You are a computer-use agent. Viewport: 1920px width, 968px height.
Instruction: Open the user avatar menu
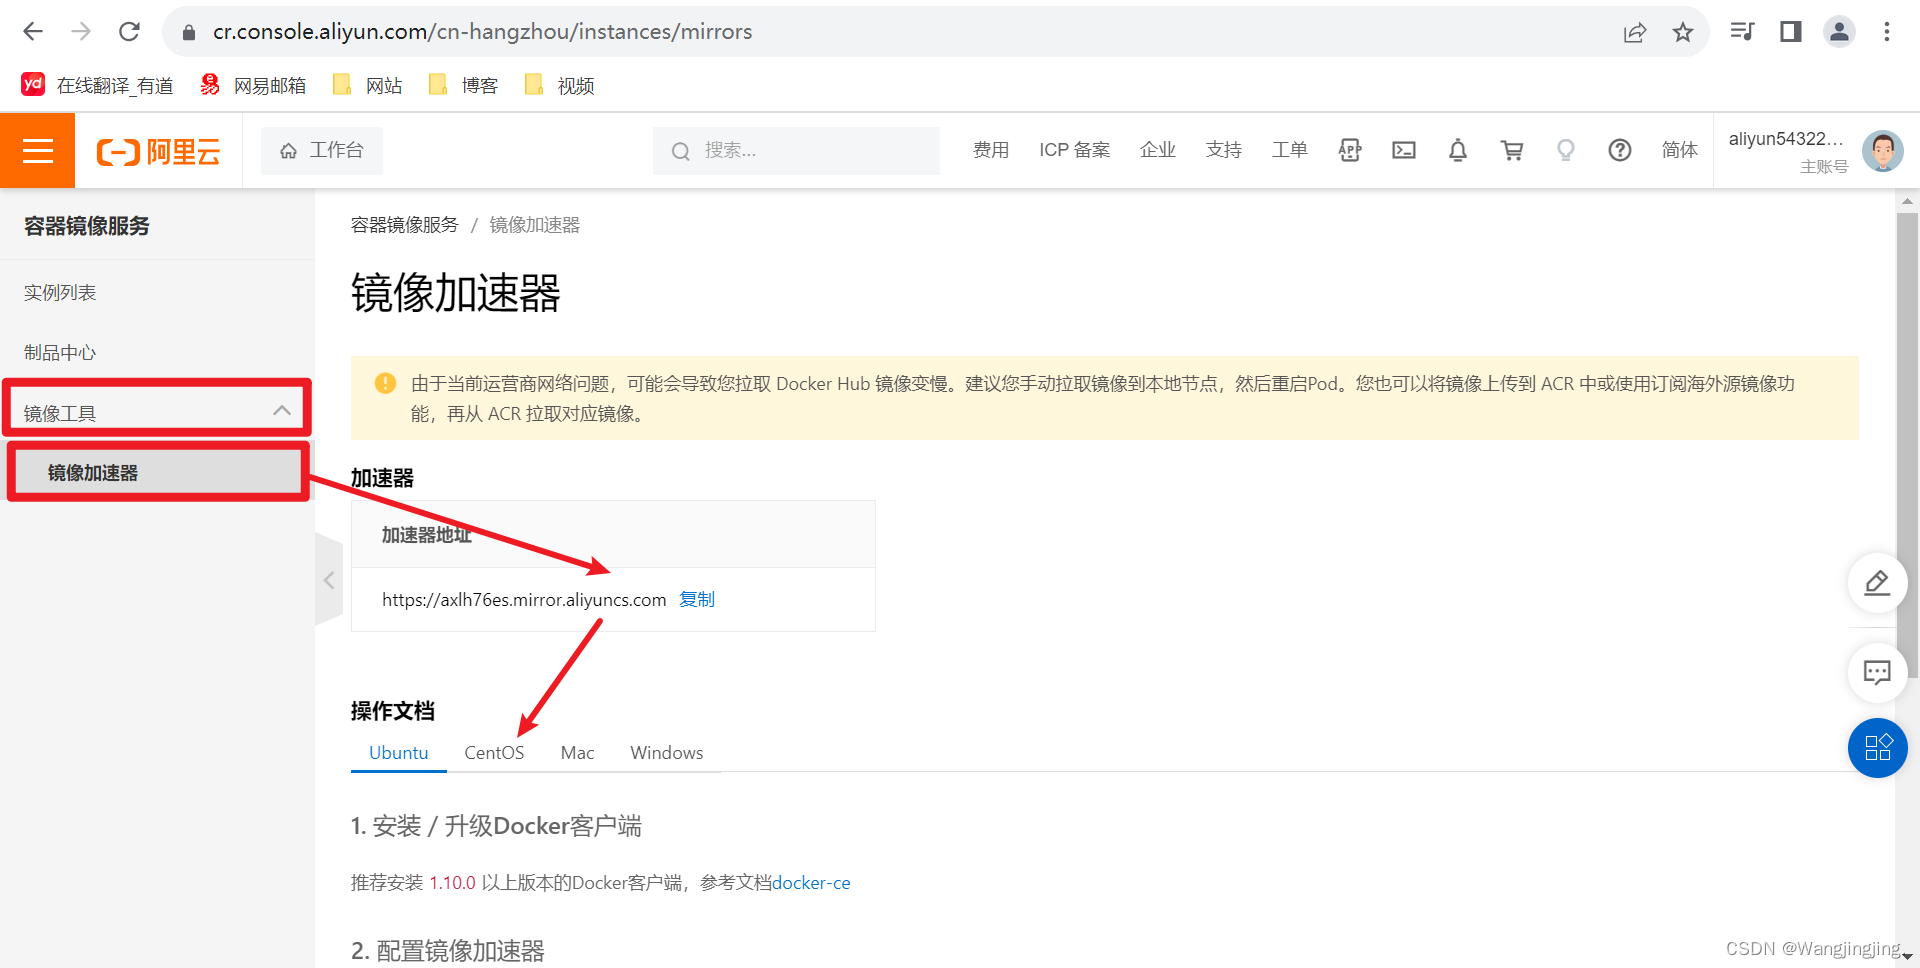click(1883, 151)
